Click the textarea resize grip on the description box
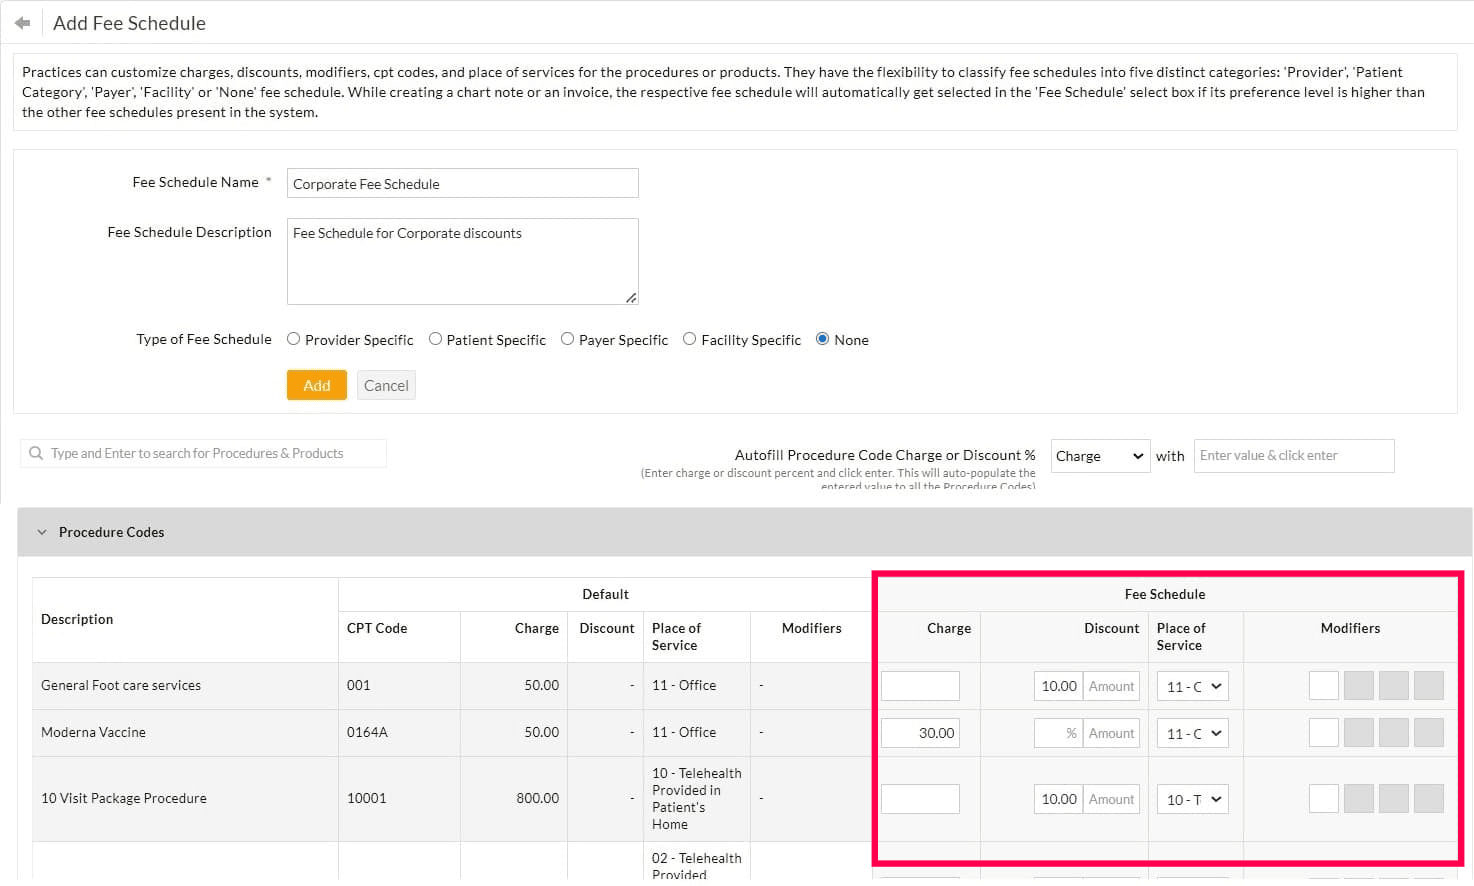1474x886 pixels. click(x=632, y=297)
